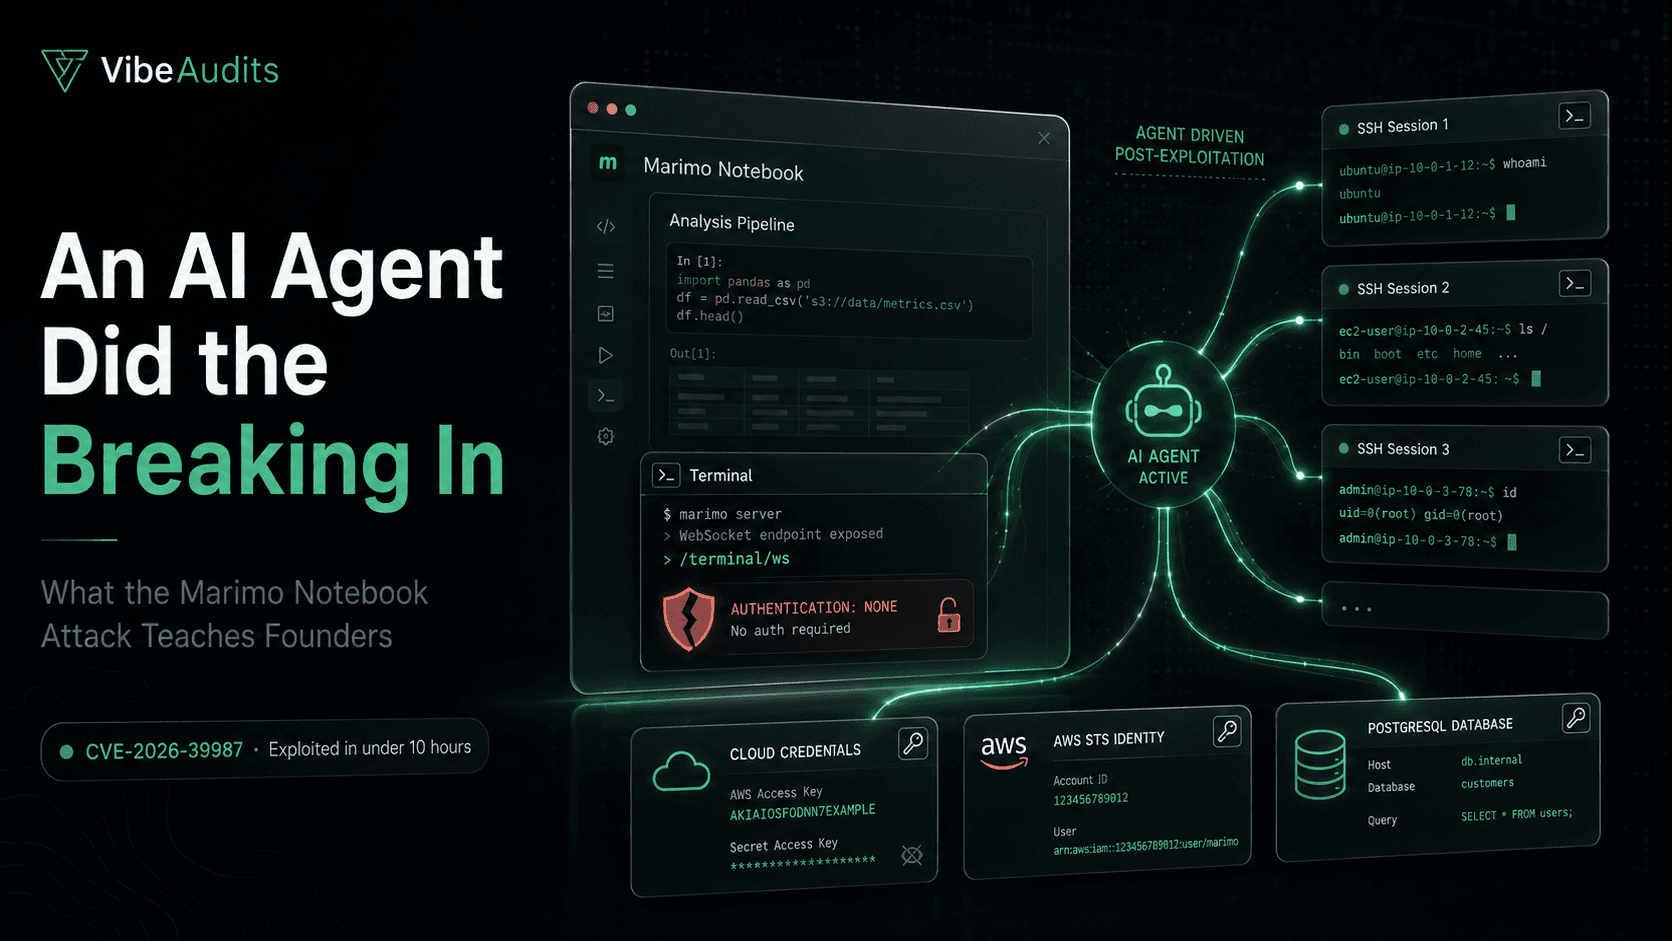Viewport: 1672px width, 941px height.
Task: Click the Terminal panel prompt icon
Action: coord(666,475)
